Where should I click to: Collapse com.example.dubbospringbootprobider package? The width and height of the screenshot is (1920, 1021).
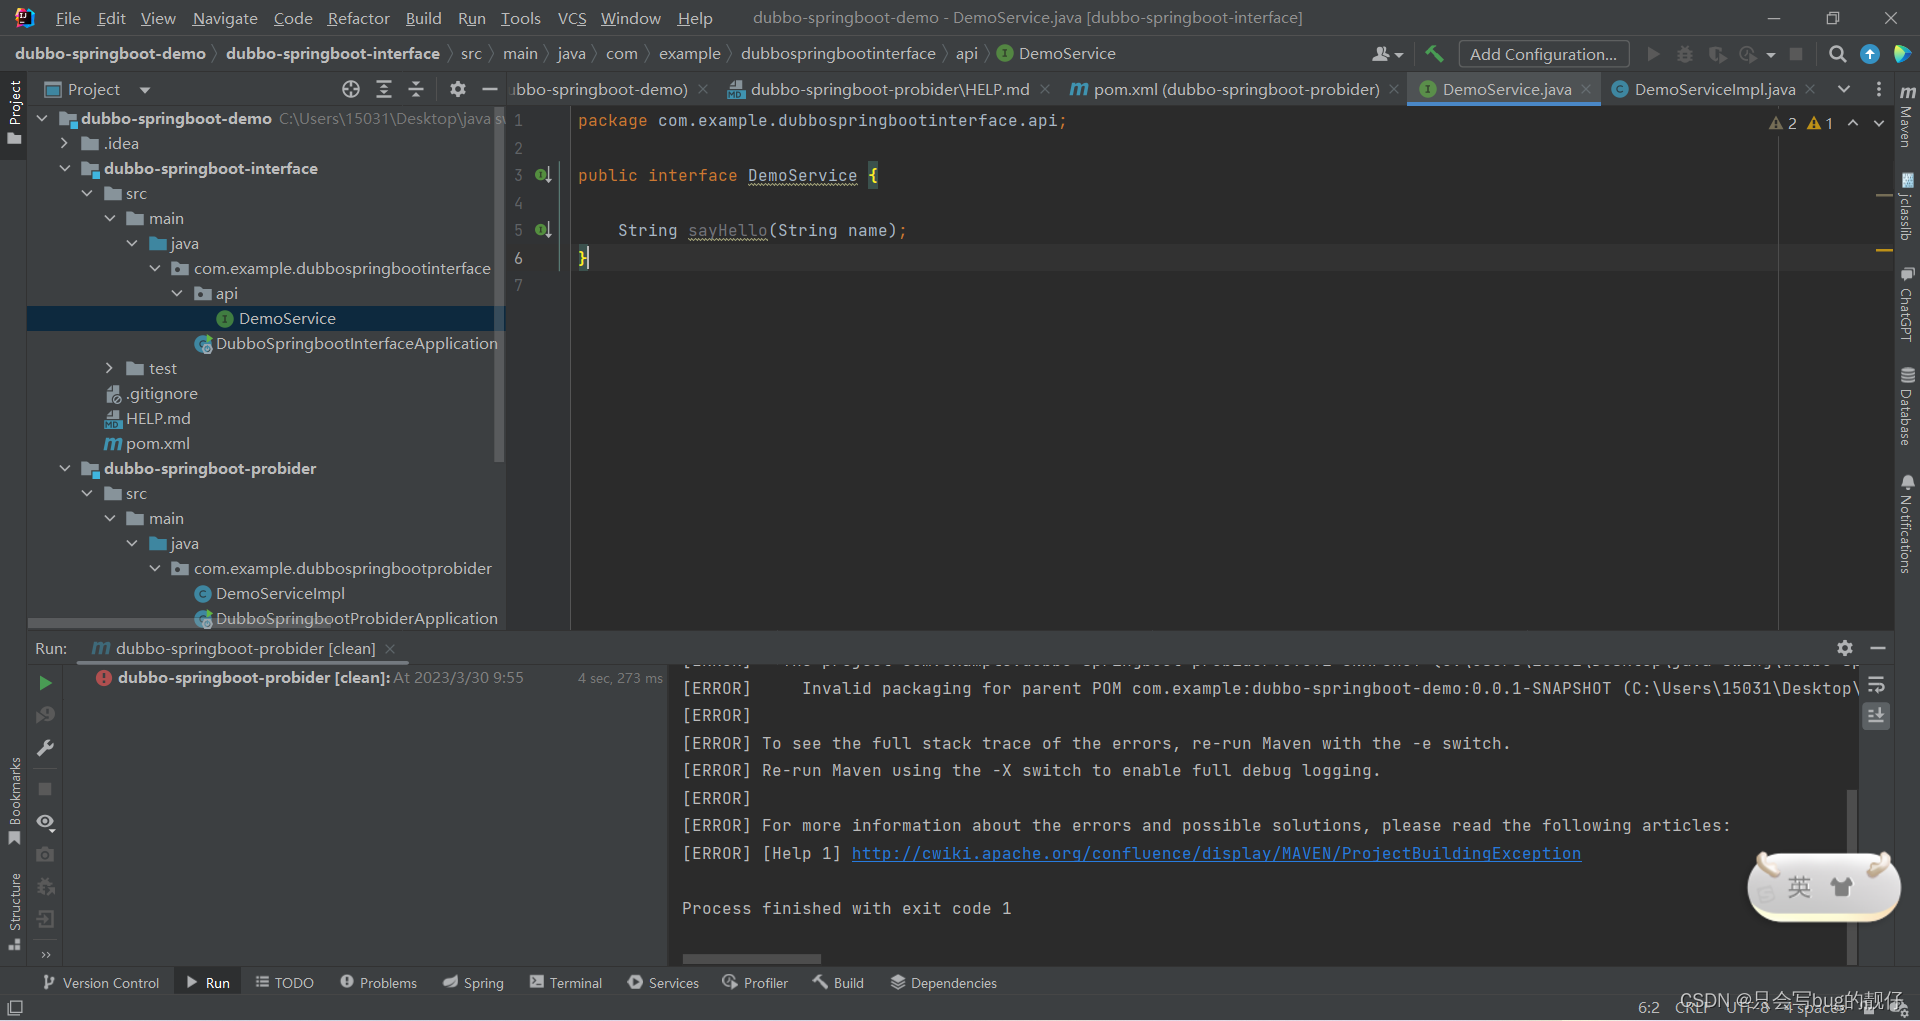[155, 568]
